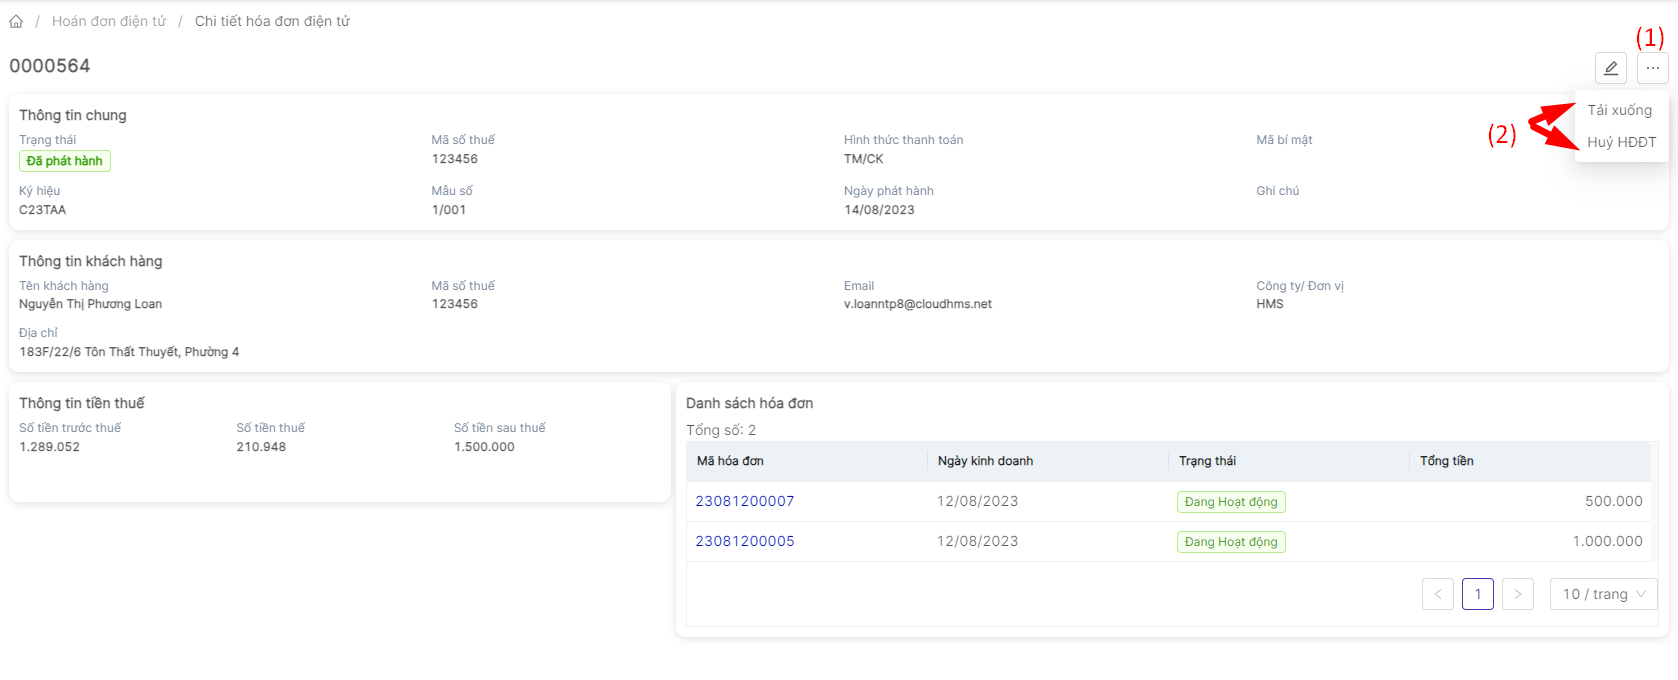Click the 'Trạng thái' table column header
This screenshot has height=680, width=1678.
click(1207, 461)
